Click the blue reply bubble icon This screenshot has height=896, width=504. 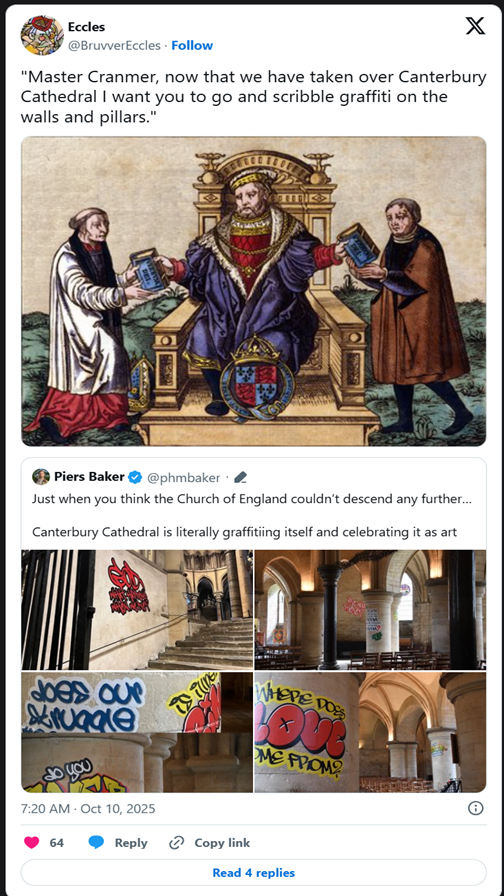click(96, 842)
